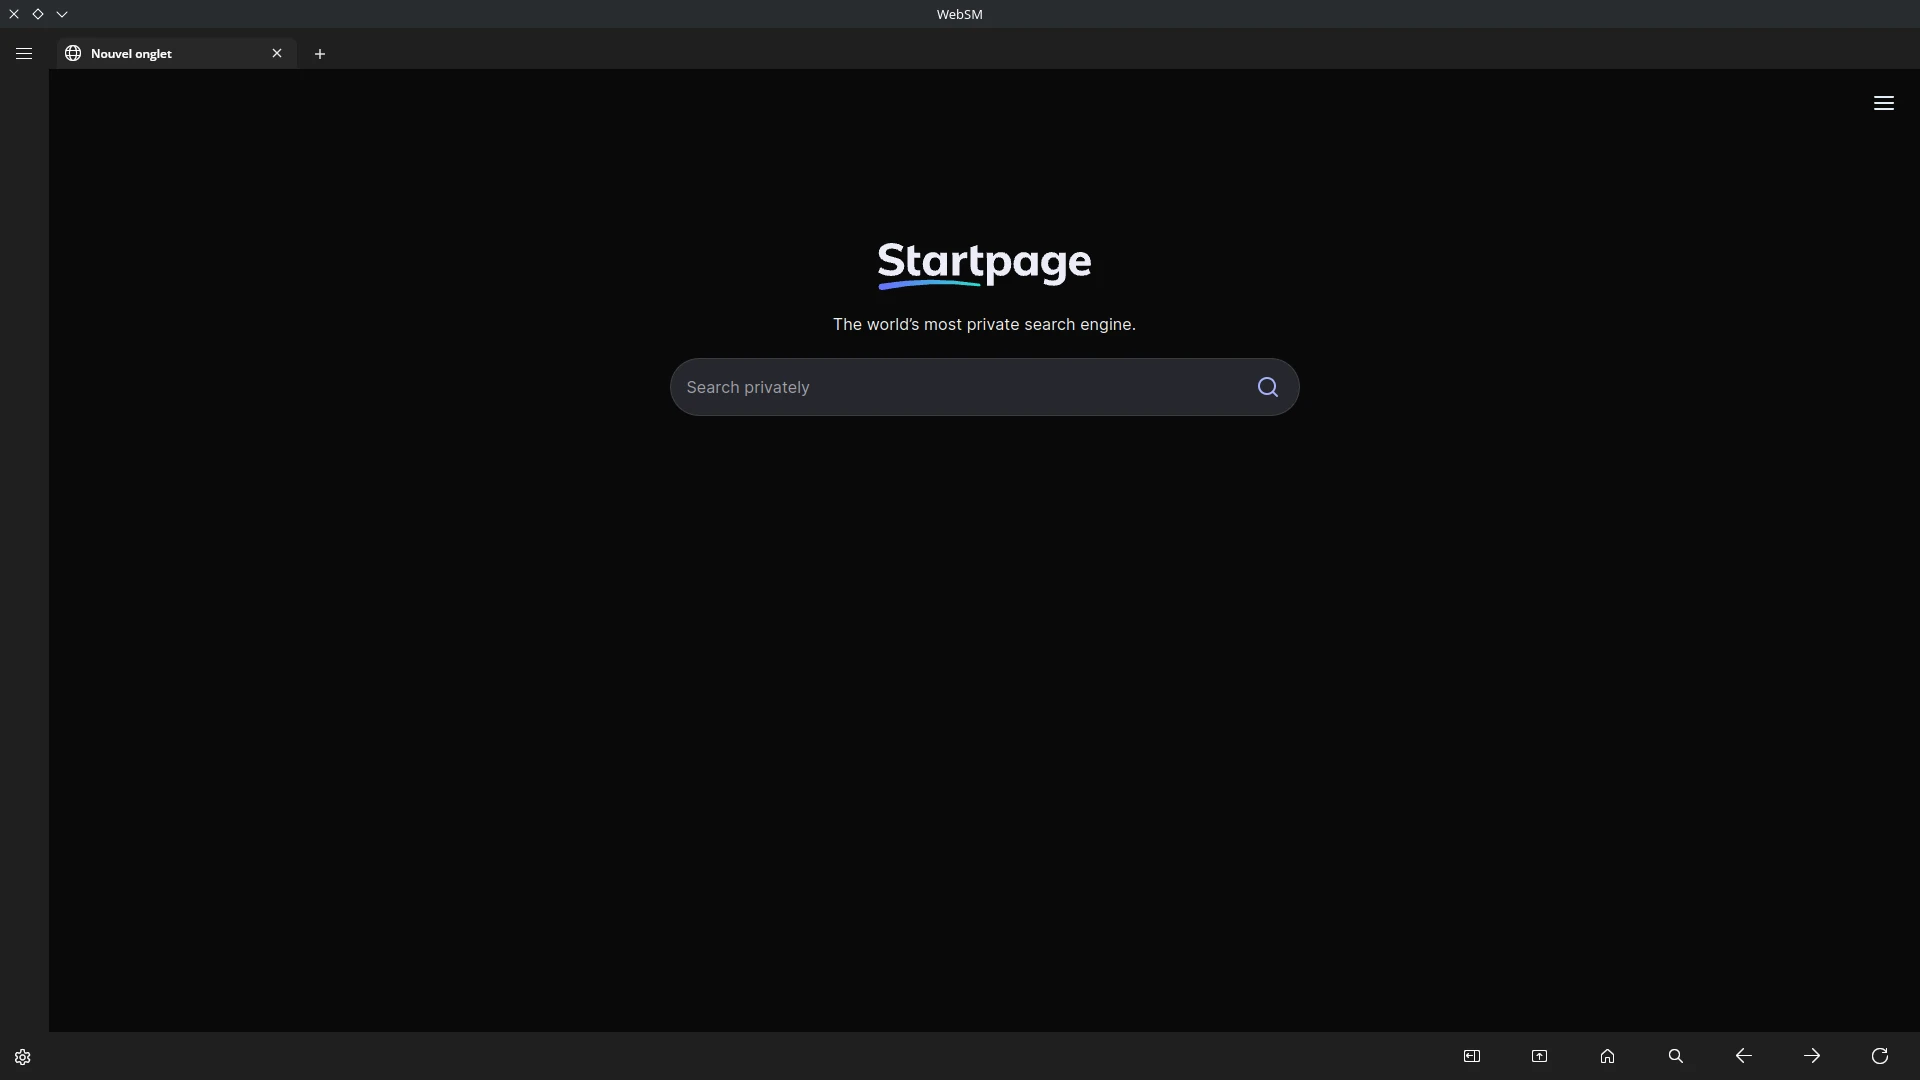
Task: Add a new tab with the plus button
Action: coord(320,54)
